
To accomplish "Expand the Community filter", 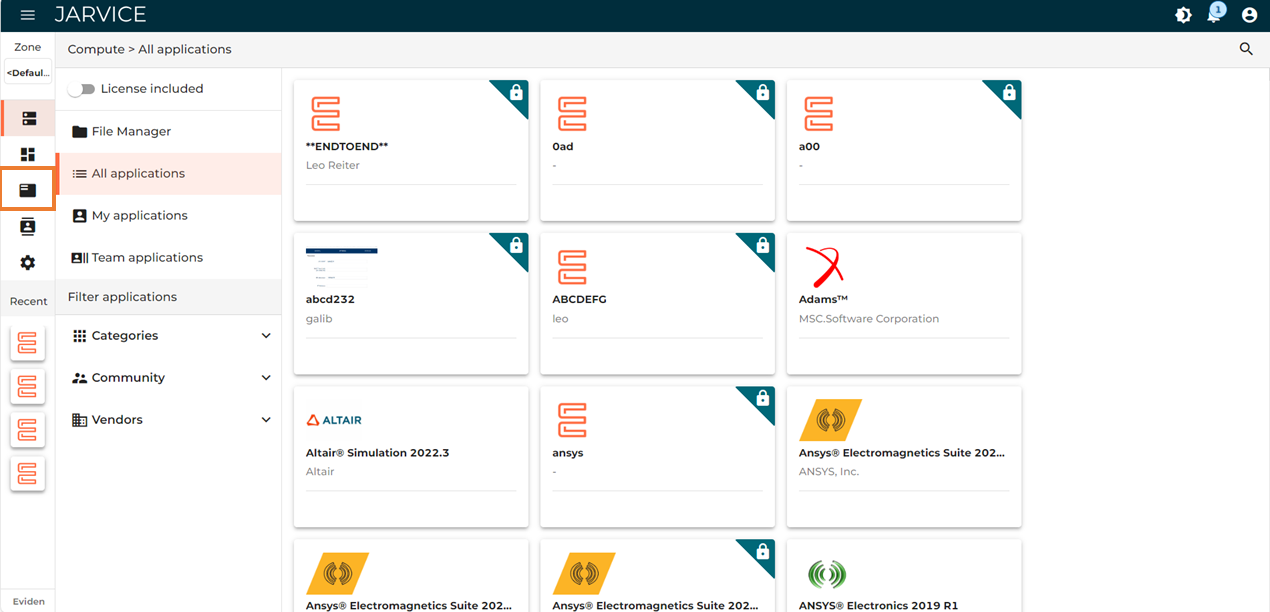I will tap(169, 378).
